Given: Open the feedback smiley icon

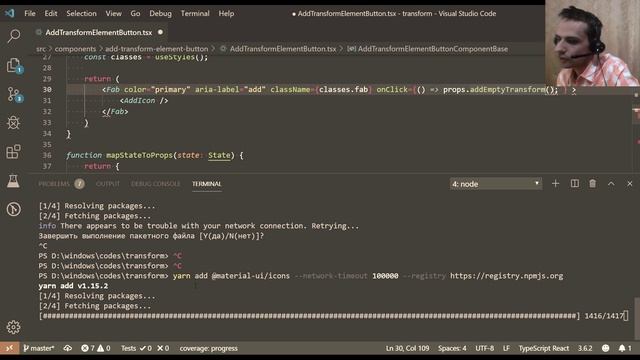Looking at the screenshot, I should pos(606,348).
